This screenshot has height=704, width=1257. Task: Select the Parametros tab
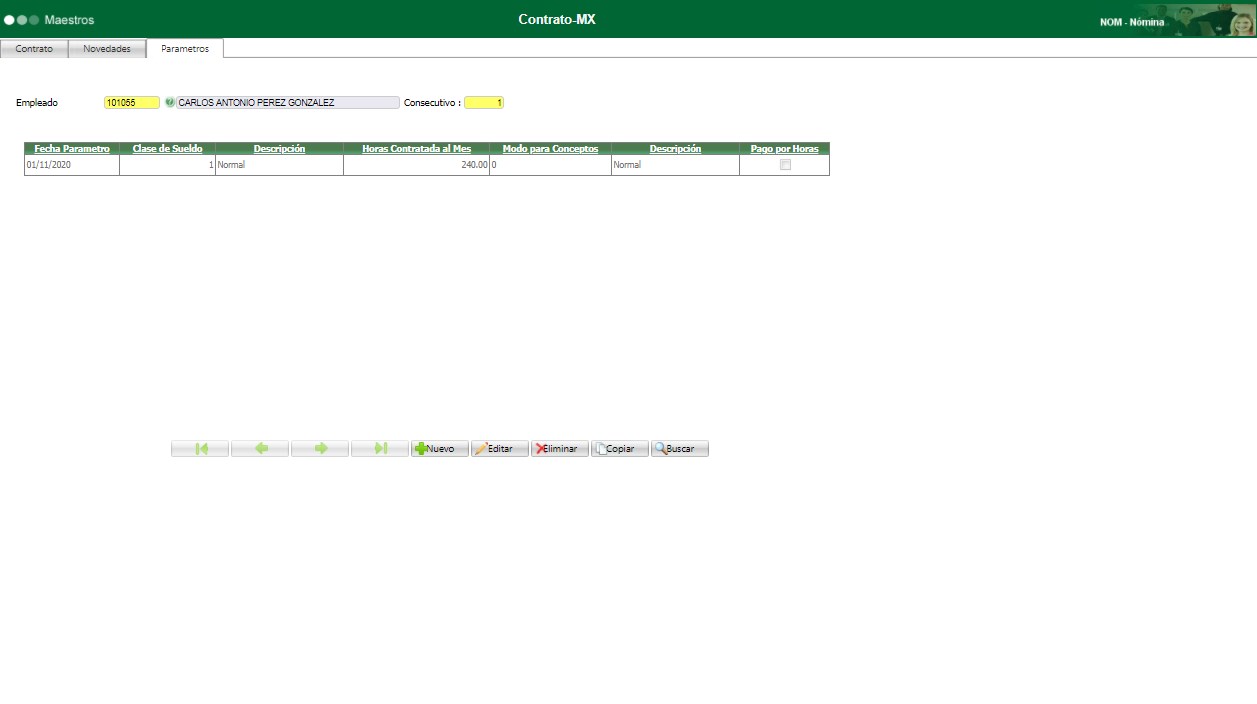(x=185, y=48)
